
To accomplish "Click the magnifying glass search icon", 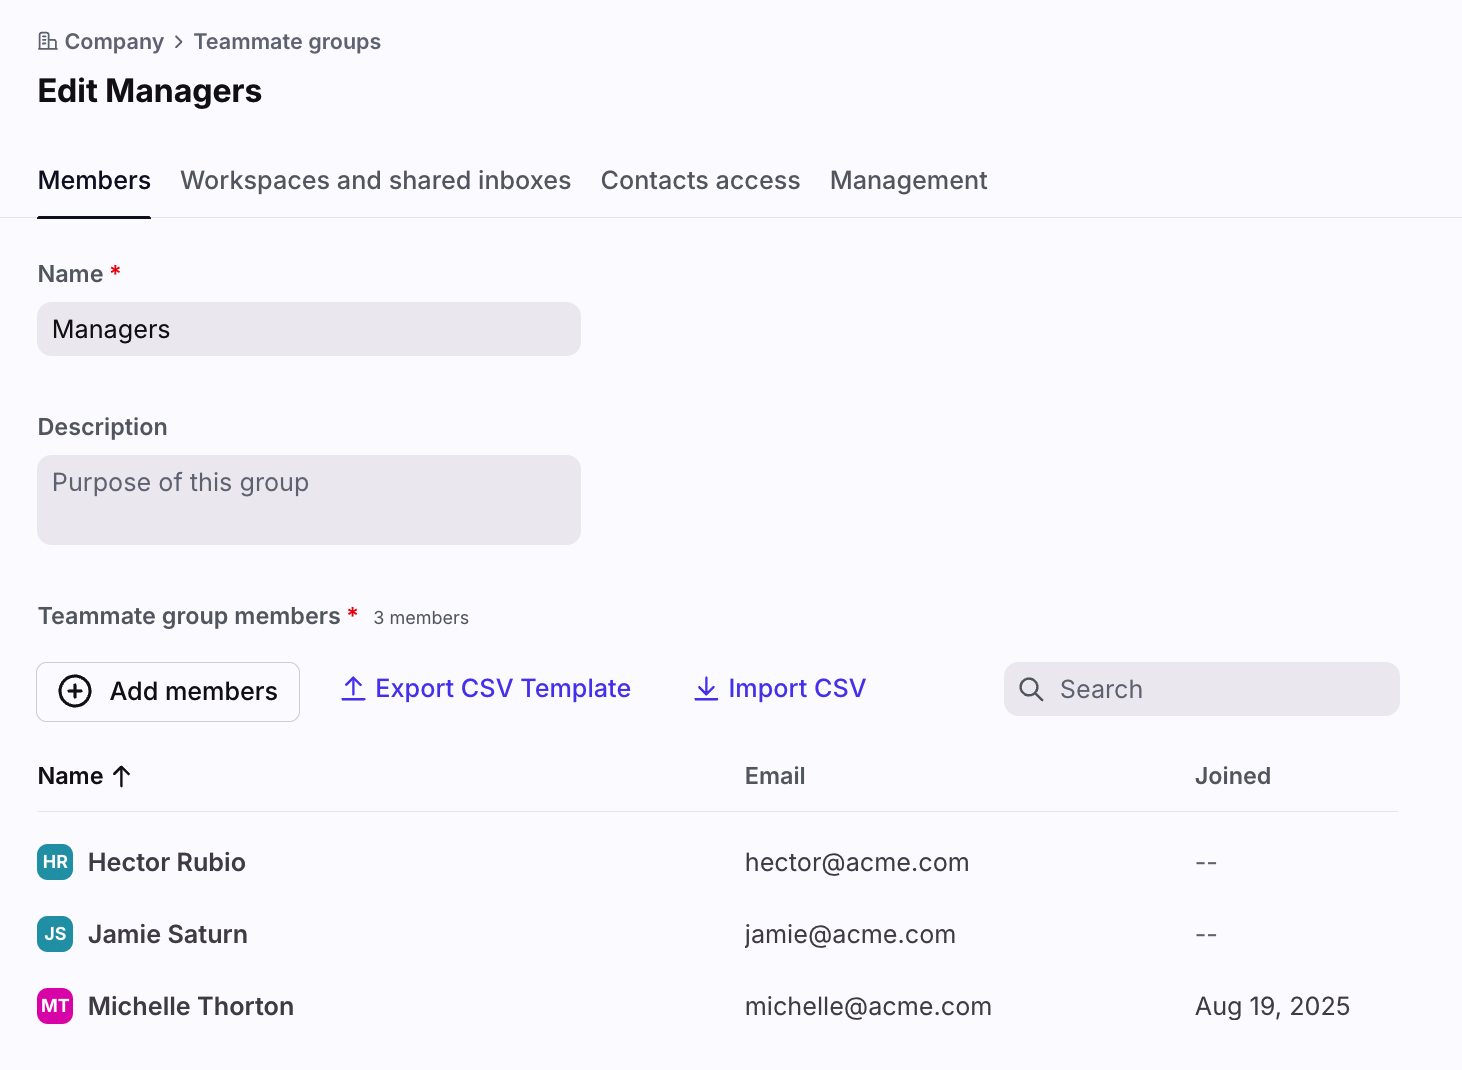I will [1031, 689].
